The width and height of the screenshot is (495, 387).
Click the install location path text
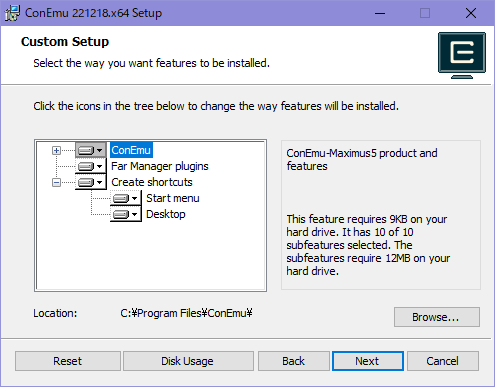pyautogui.click(x=186, y=313)
